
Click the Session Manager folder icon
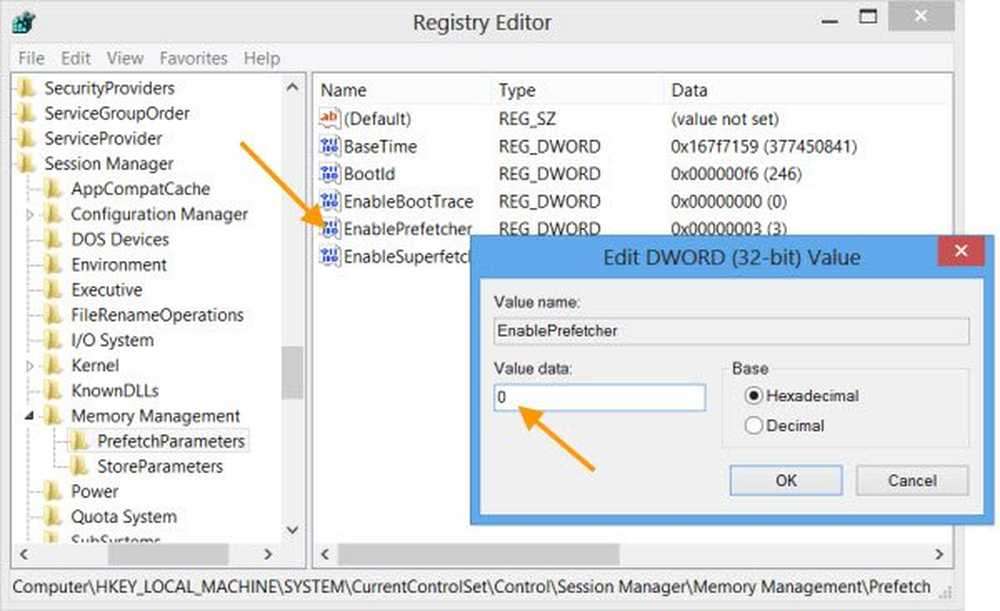point(28,164)
